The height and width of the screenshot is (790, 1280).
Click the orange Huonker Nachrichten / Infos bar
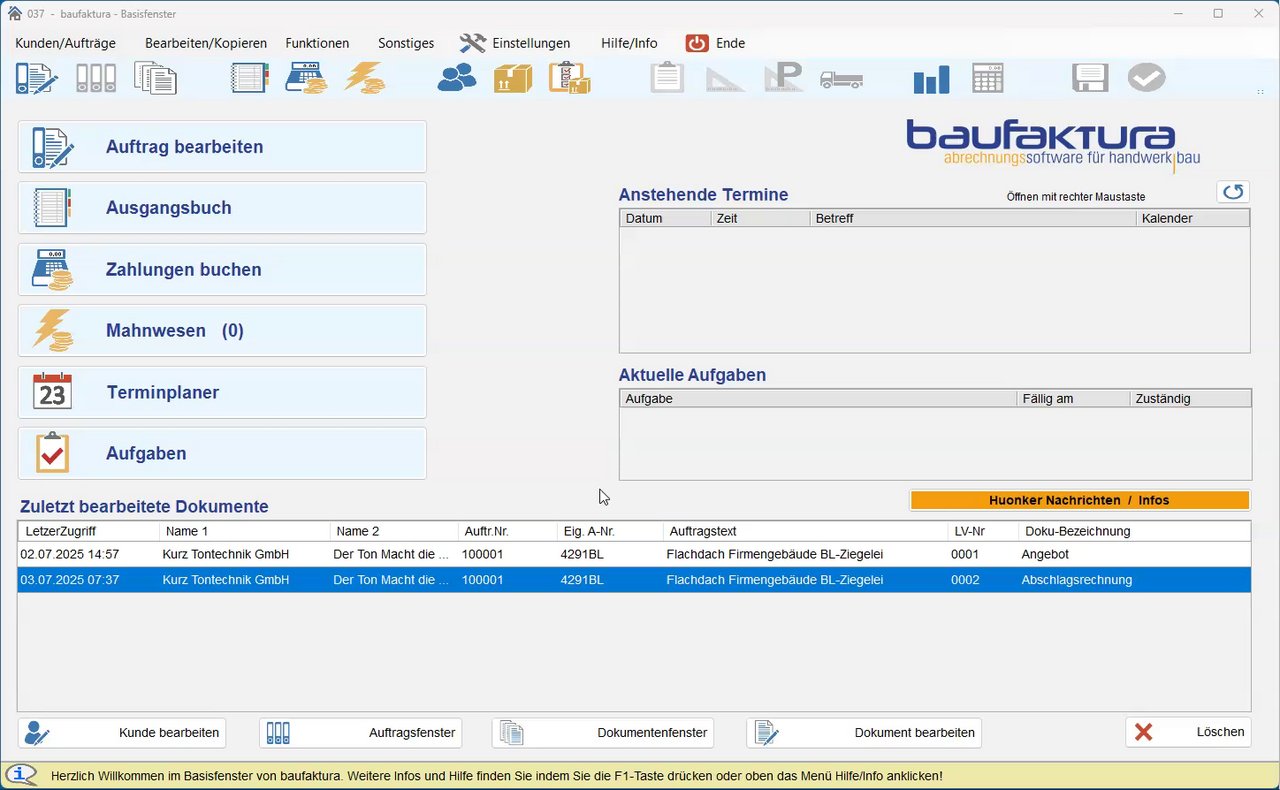(1080, 500)
